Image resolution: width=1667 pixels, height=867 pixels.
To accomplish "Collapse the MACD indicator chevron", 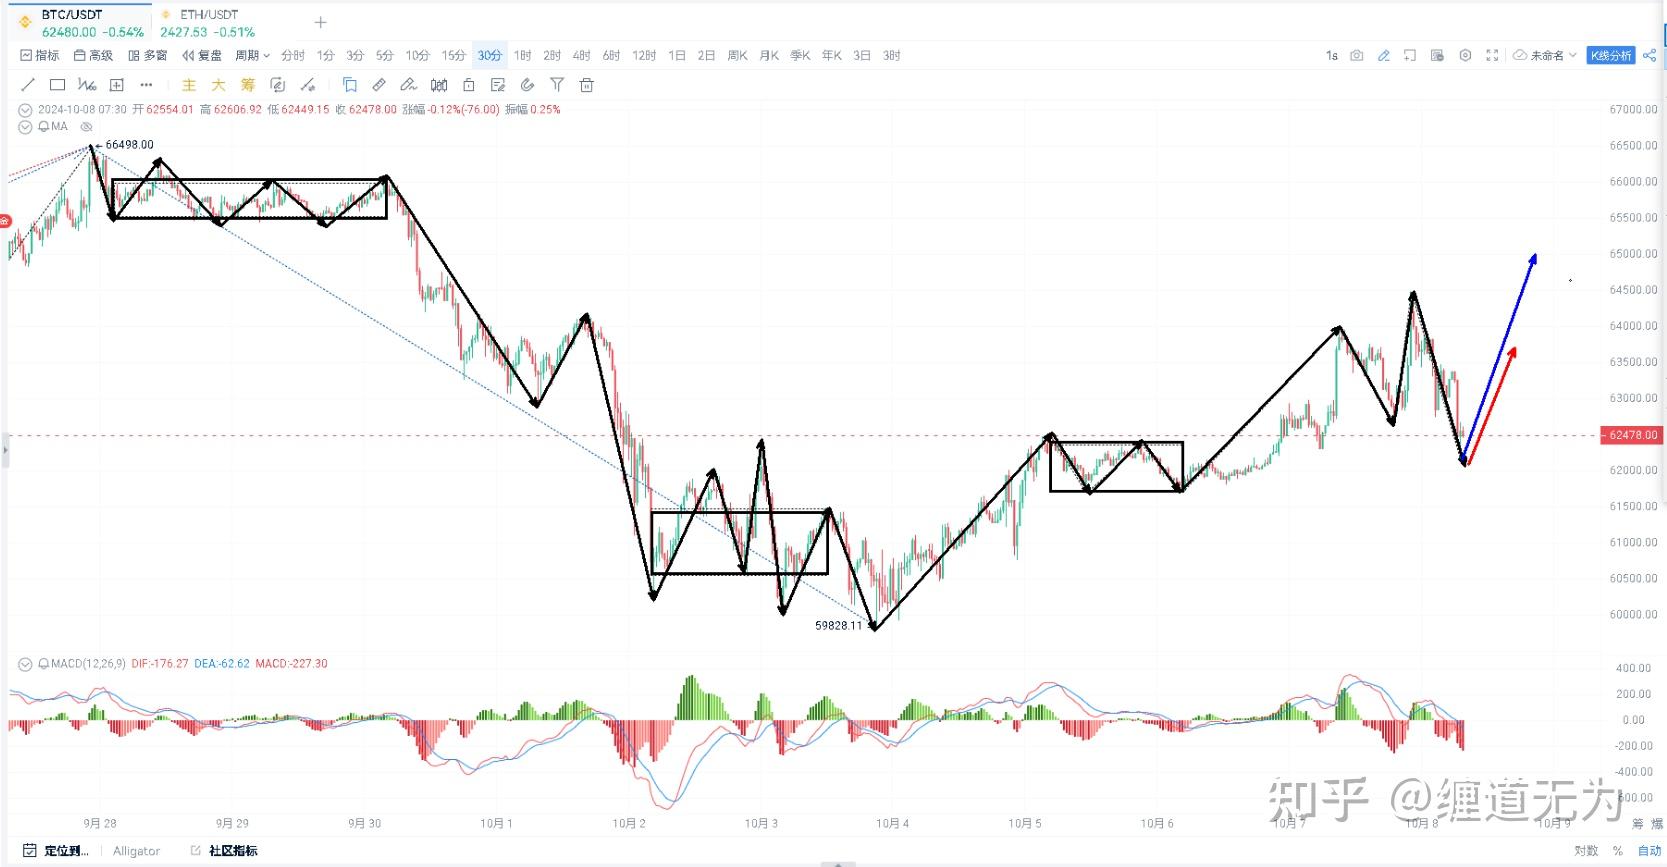I will (25, 664).
